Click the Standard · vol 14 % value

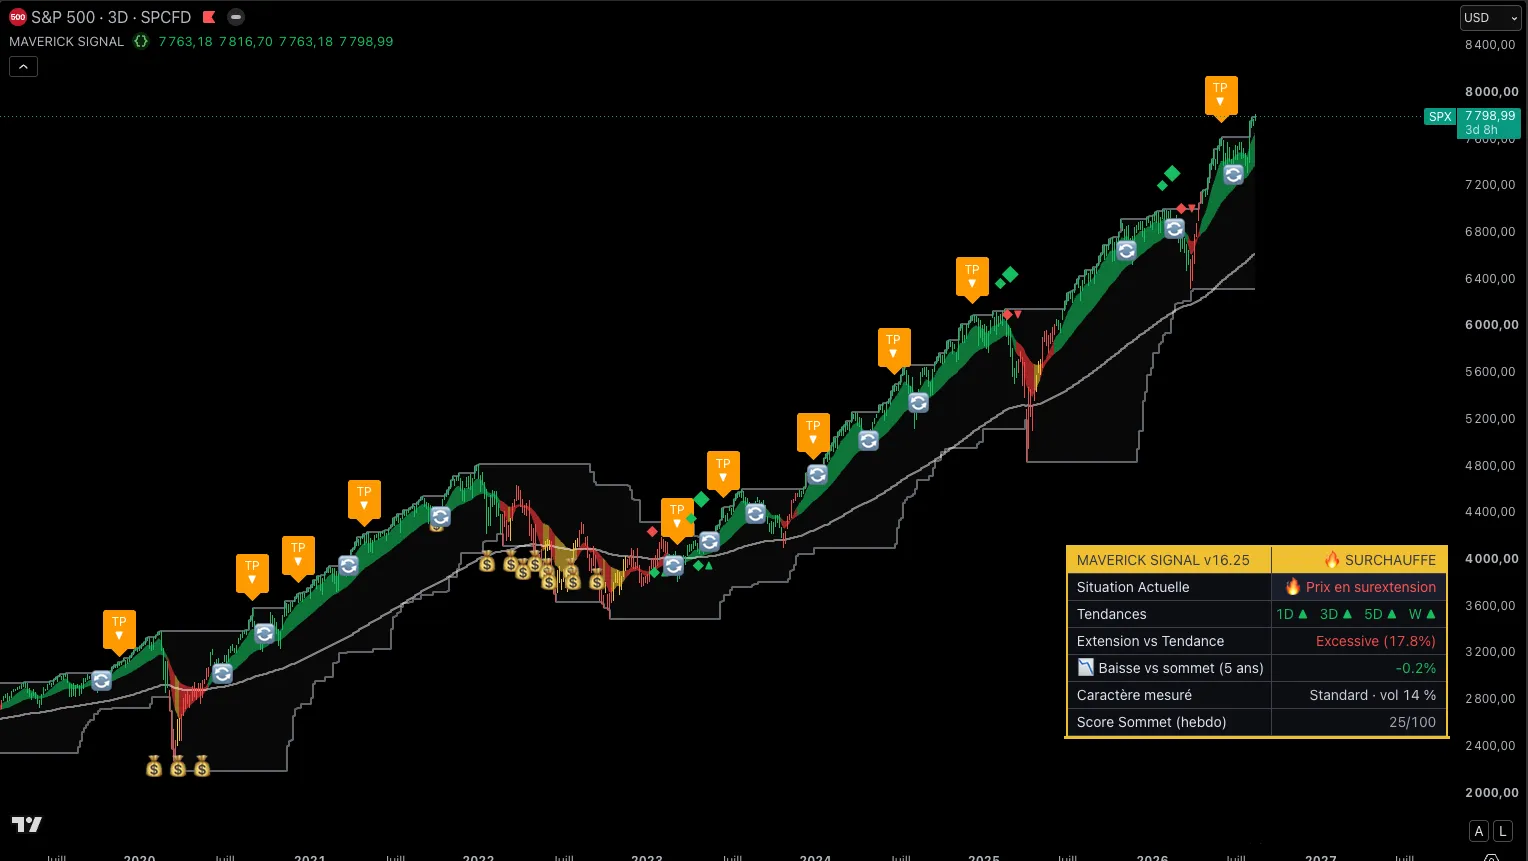point(1372,695)
